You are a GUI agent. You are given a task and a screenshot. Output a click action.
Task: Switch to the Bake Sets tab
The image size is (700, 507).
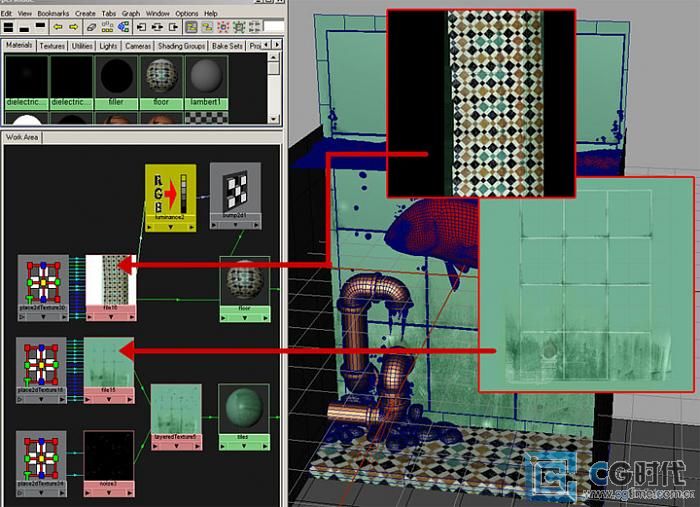(227, 46)
